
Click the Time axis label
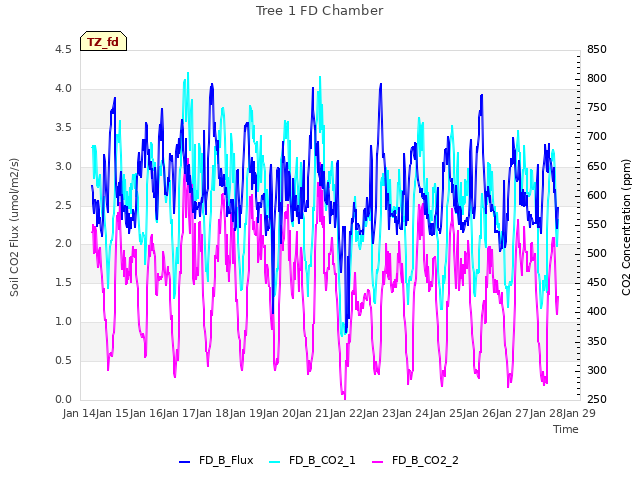pos(566,429)
